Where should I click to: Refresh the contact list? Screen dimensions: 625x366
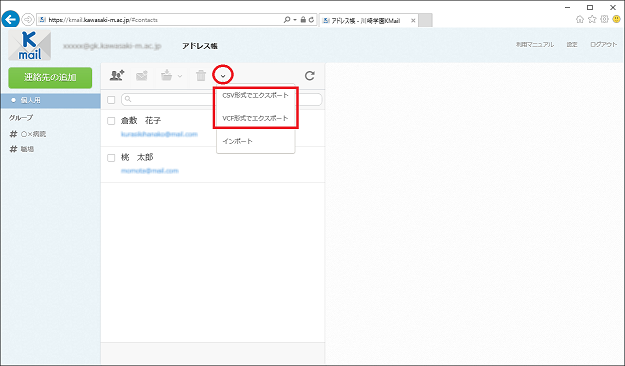[x=310, y=75]
